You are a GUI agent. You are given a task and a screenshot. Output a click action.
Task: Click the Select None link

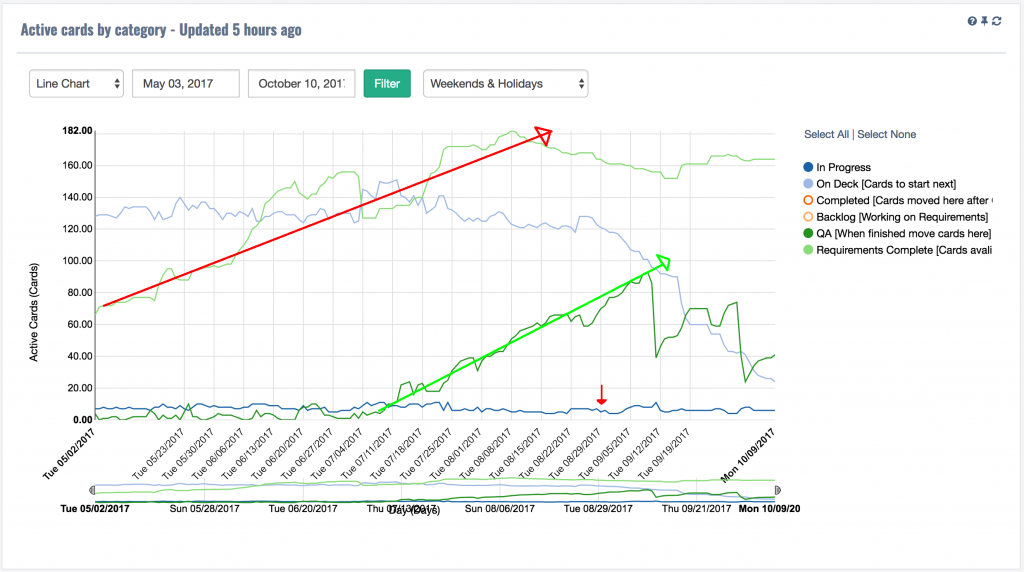886,134
